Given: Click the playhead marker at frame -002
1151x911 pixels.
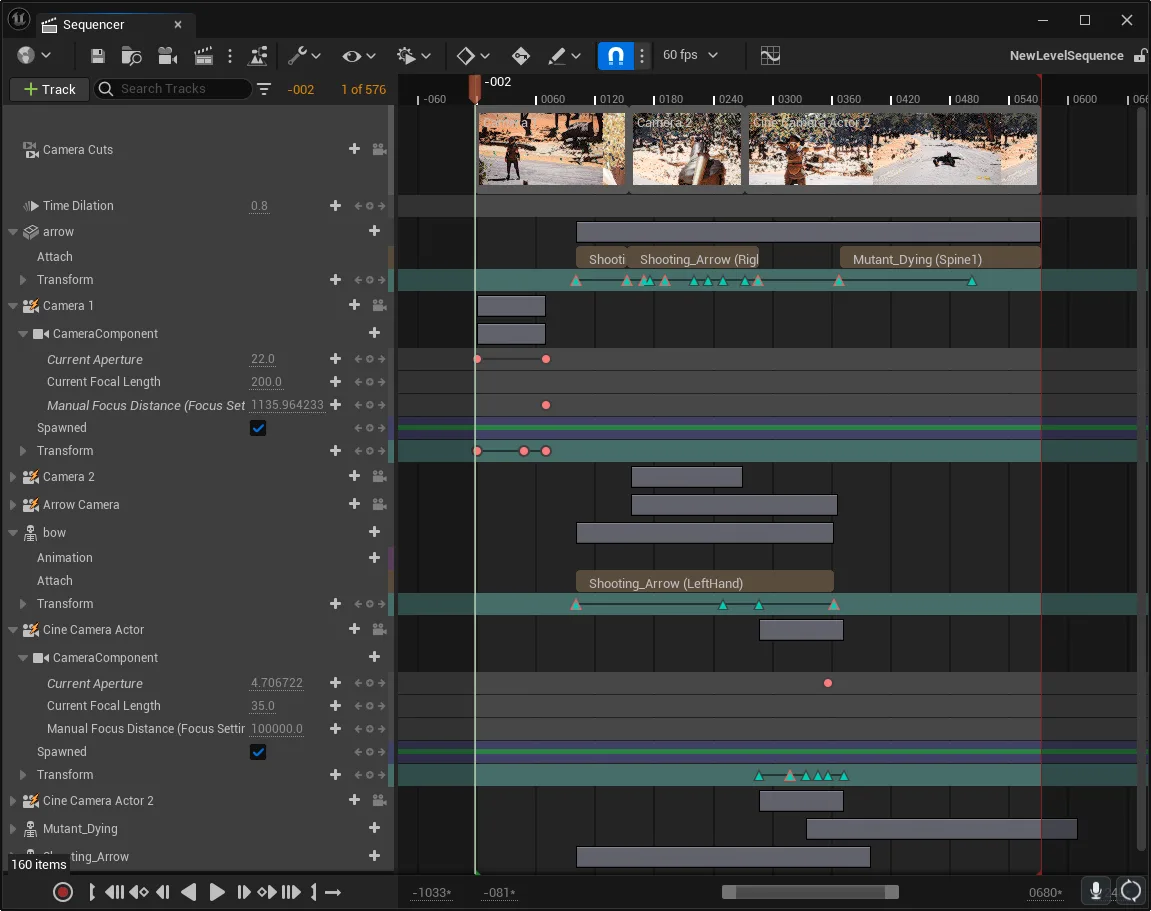Looking at the screenshot, I should pos(475,88).
